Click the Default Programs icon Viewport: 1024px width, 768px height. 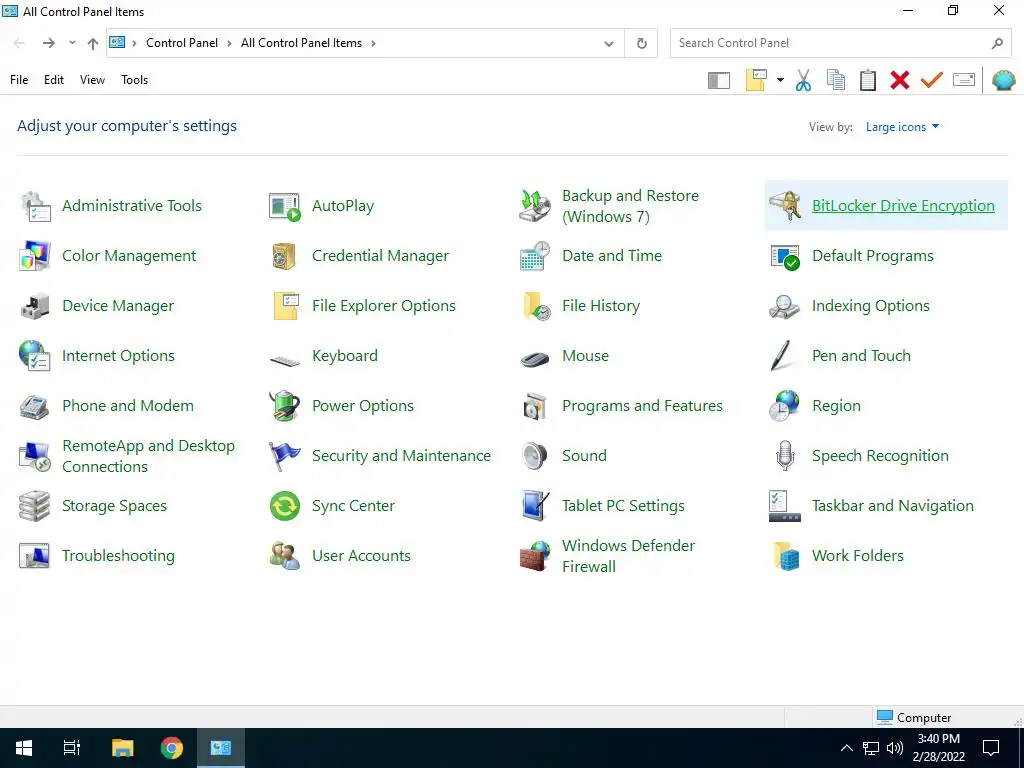pyautogui.click(x=785, y=256)
